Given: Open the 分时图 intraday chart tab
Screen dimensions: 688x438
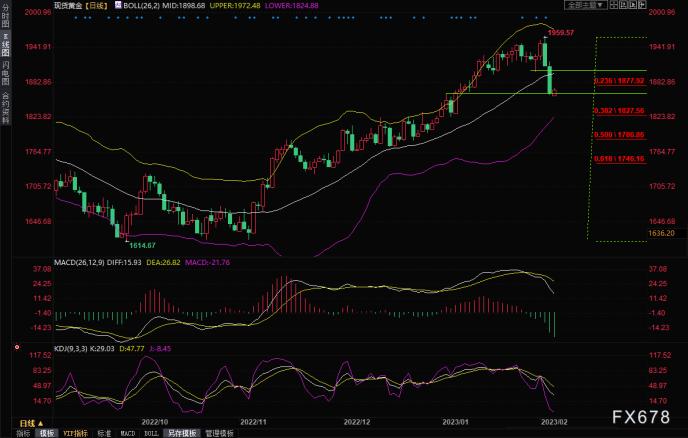Looking at the screenshot, I should (x=5, y=17).
